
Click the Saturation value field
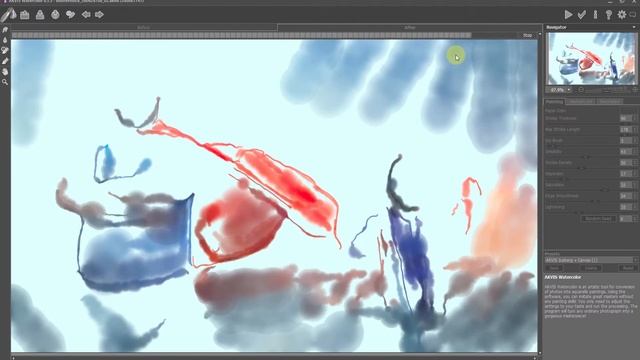click(625, 185)
